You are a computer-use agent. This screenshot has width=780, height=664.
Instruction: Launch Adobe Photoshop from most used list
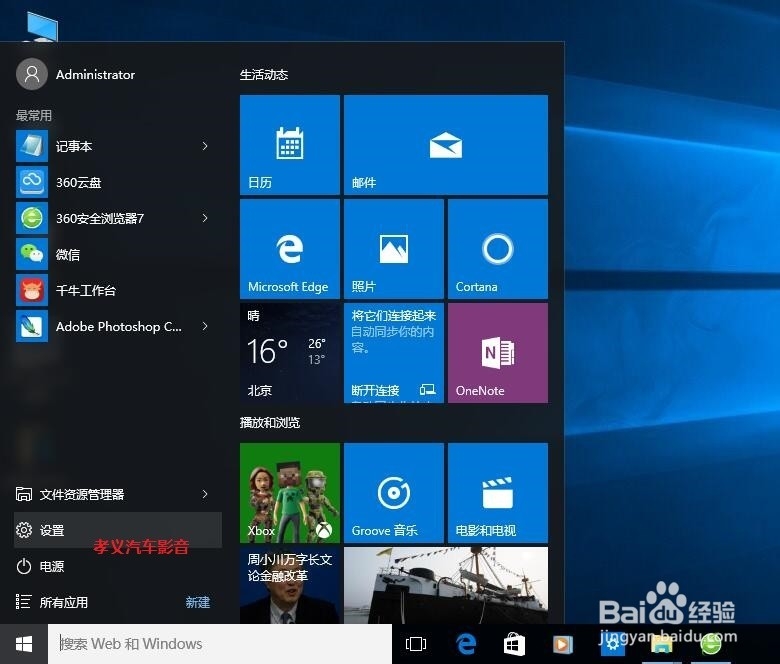click(118, 327)
